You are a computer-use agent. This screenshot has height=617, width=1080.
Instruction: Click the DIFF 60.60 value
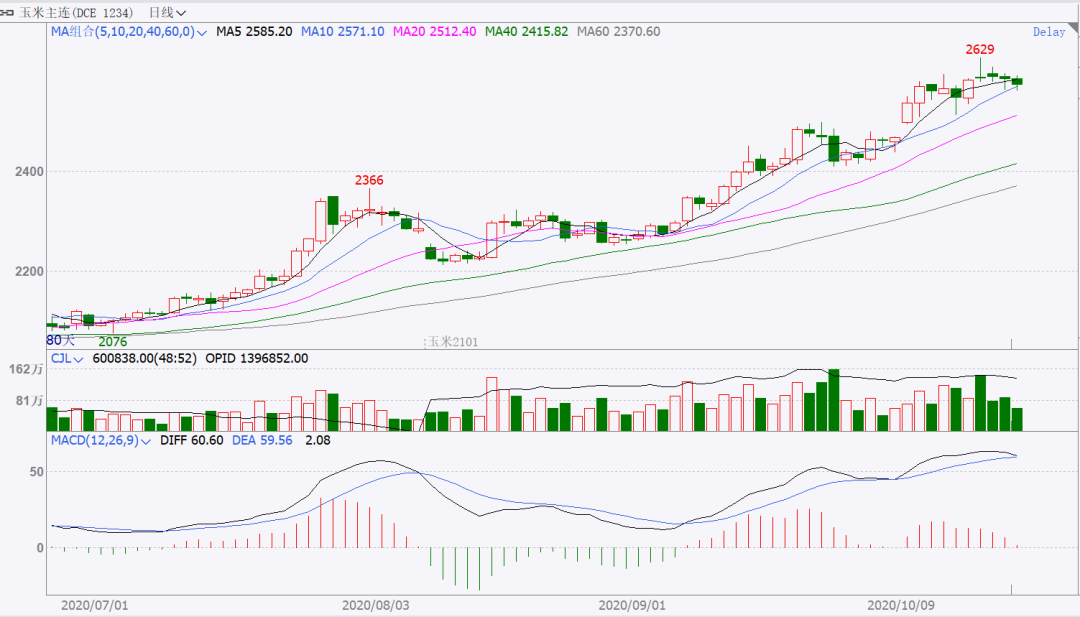click(191, 440)
